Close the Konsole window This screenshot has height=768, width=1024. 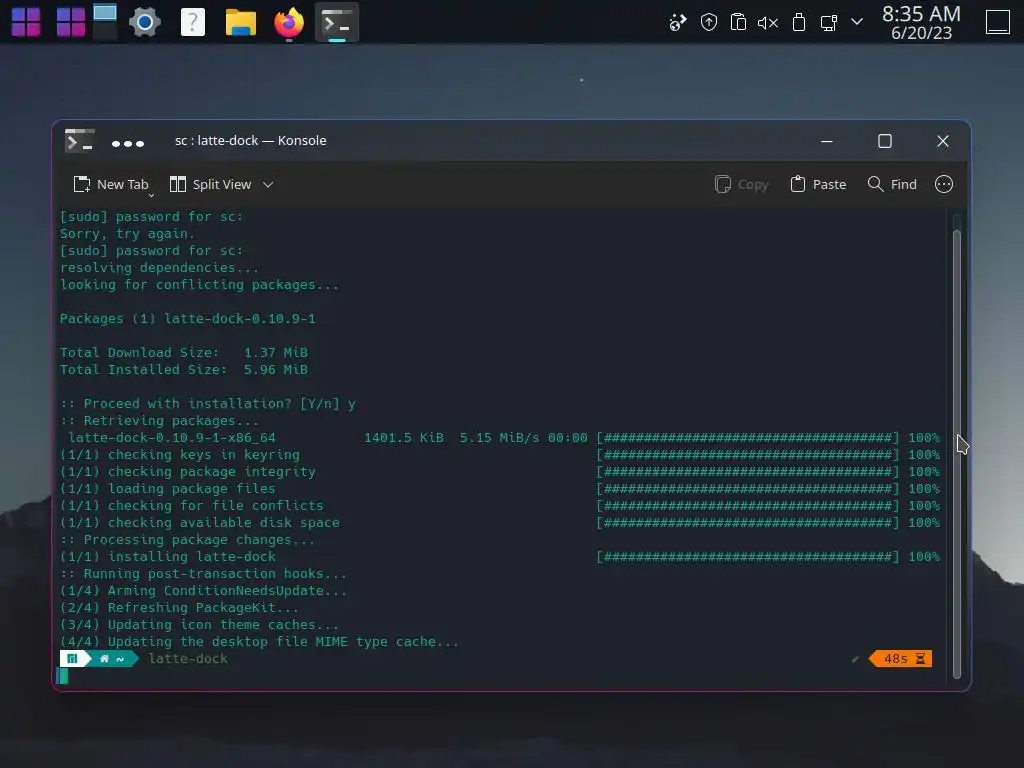point(942,141)
